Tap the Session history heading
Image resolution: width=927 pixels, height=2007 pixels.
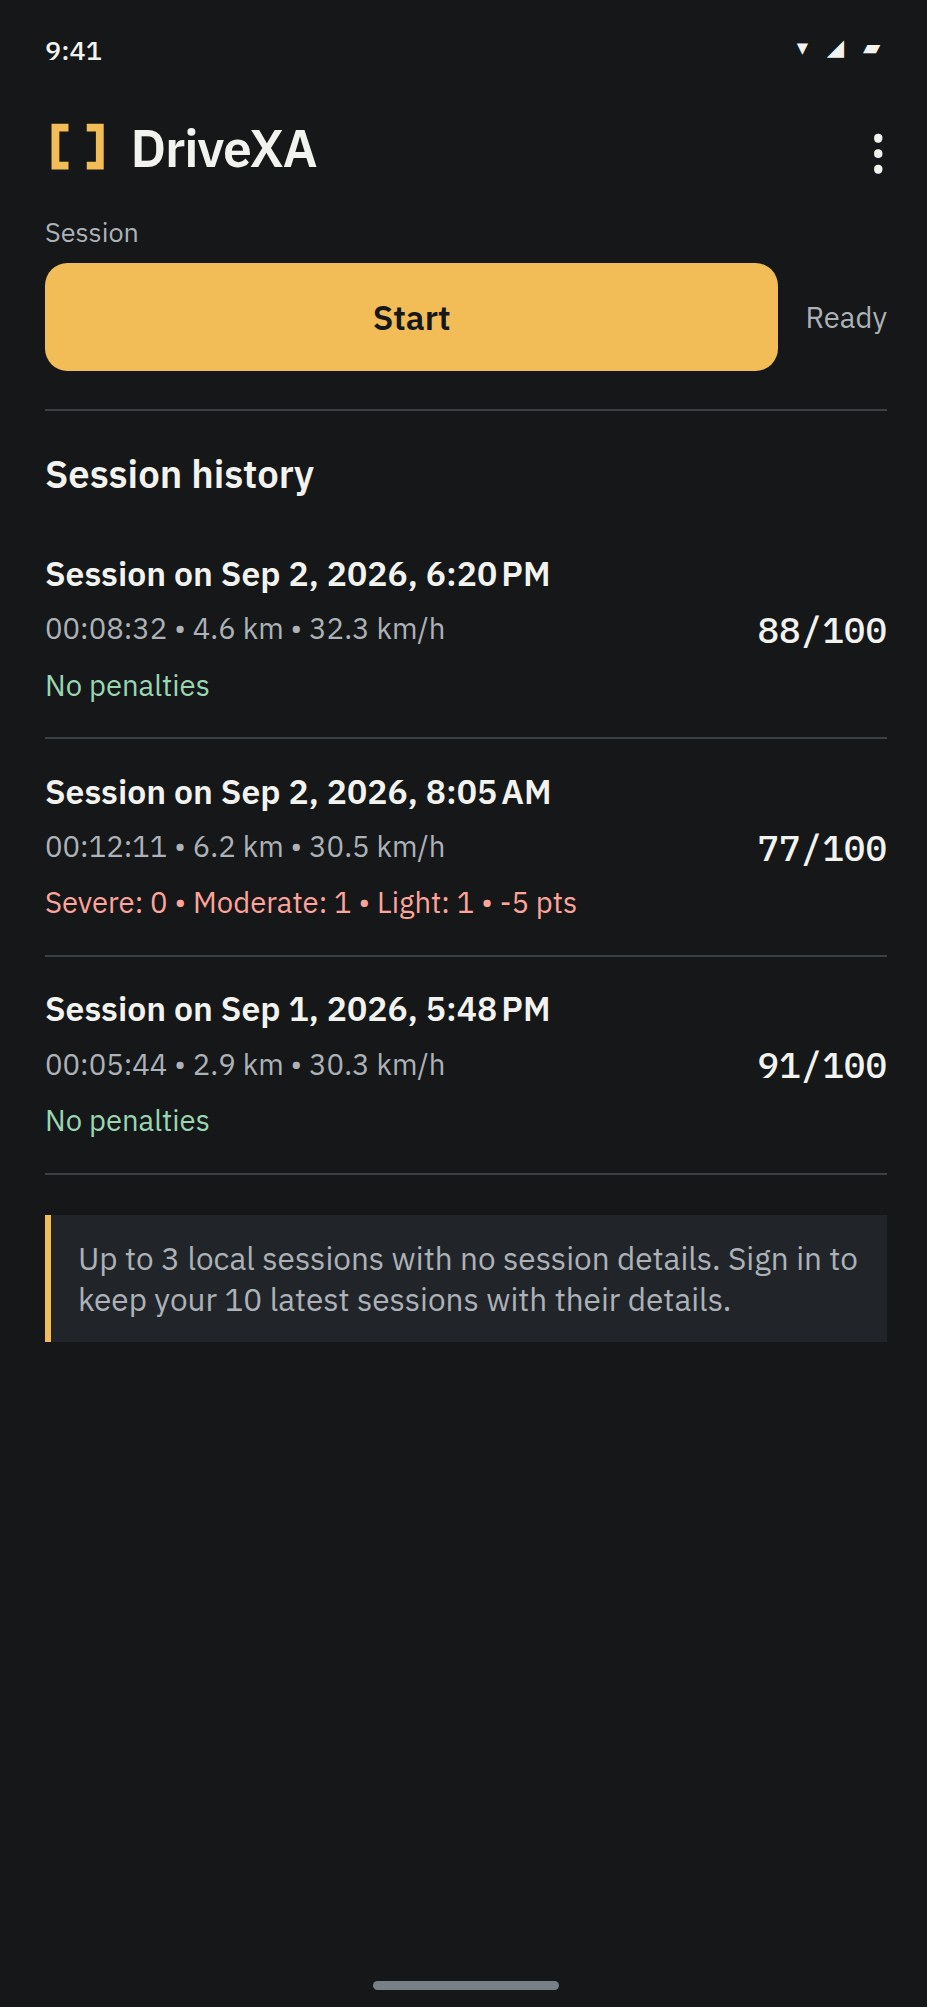click(180, 475)
